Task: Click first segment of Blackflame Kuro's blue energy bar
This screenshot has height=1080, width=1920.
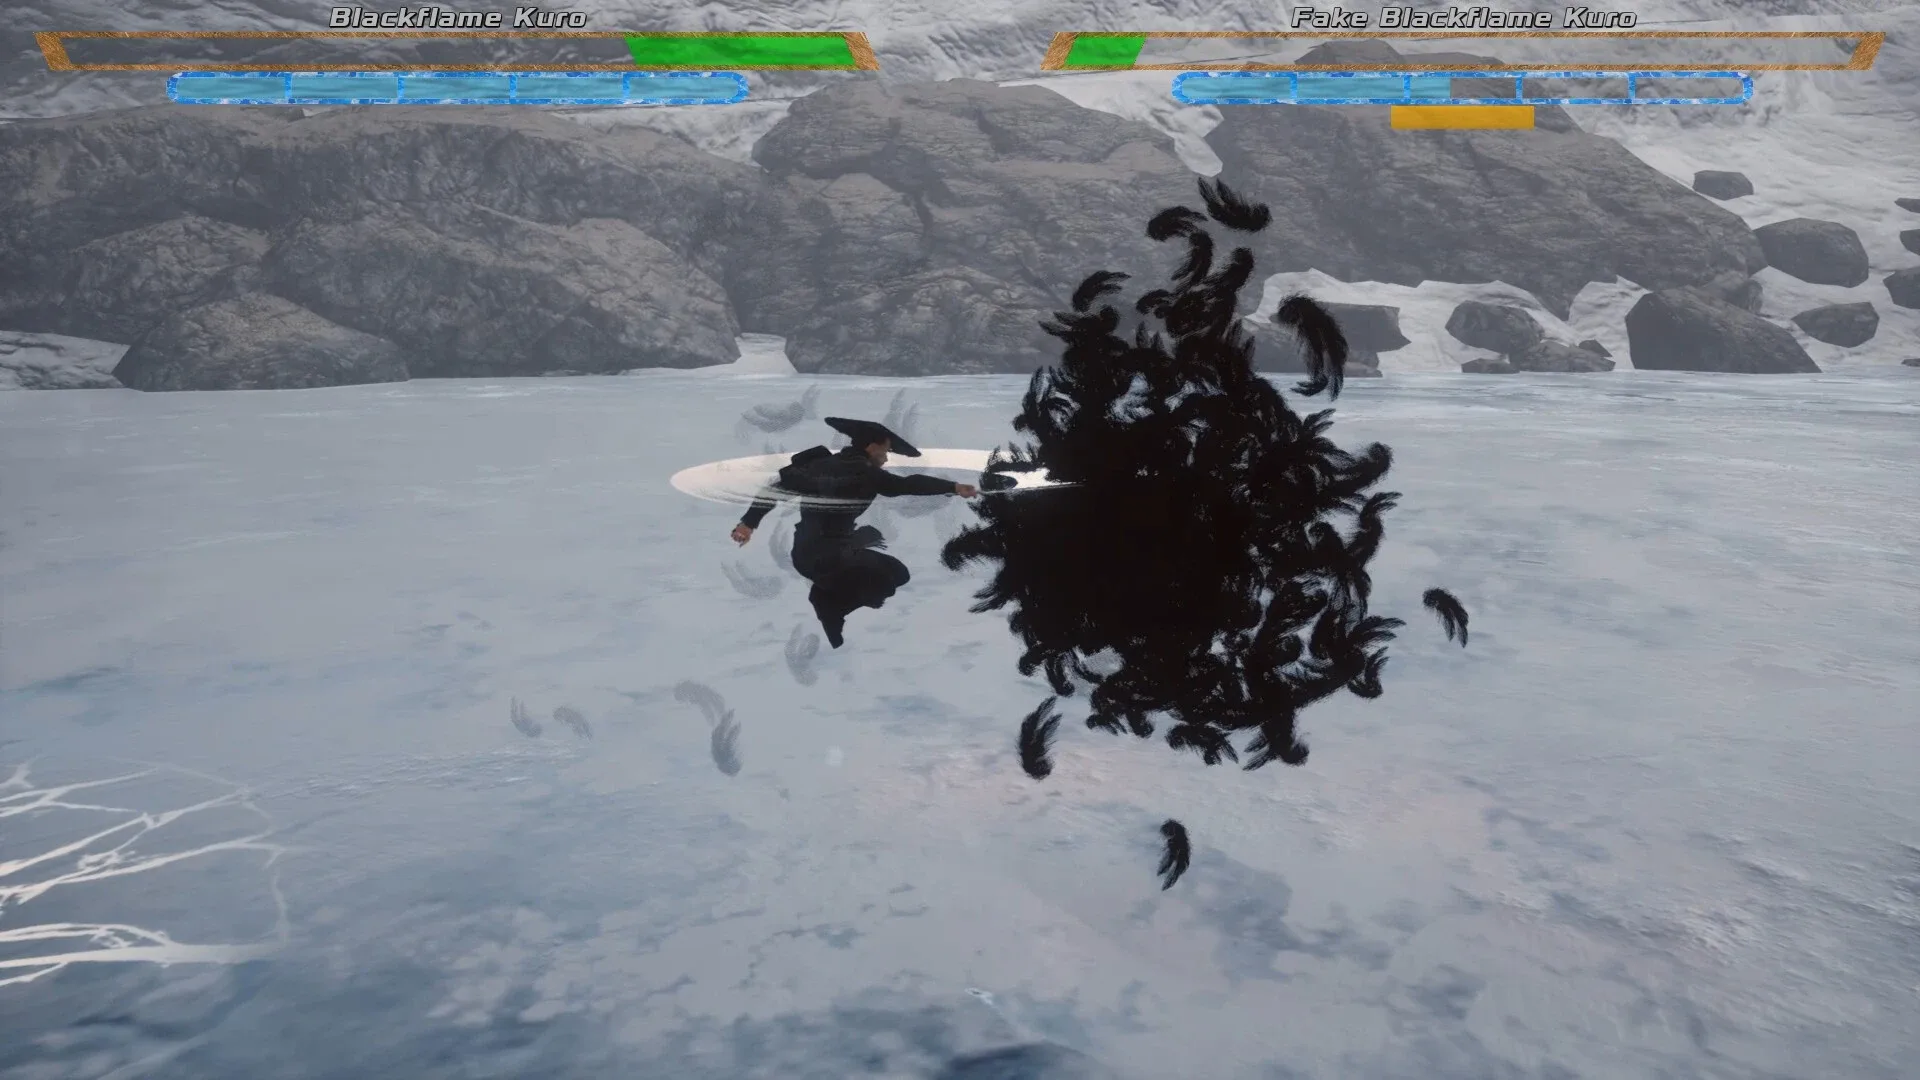Action: pos(231,88)
